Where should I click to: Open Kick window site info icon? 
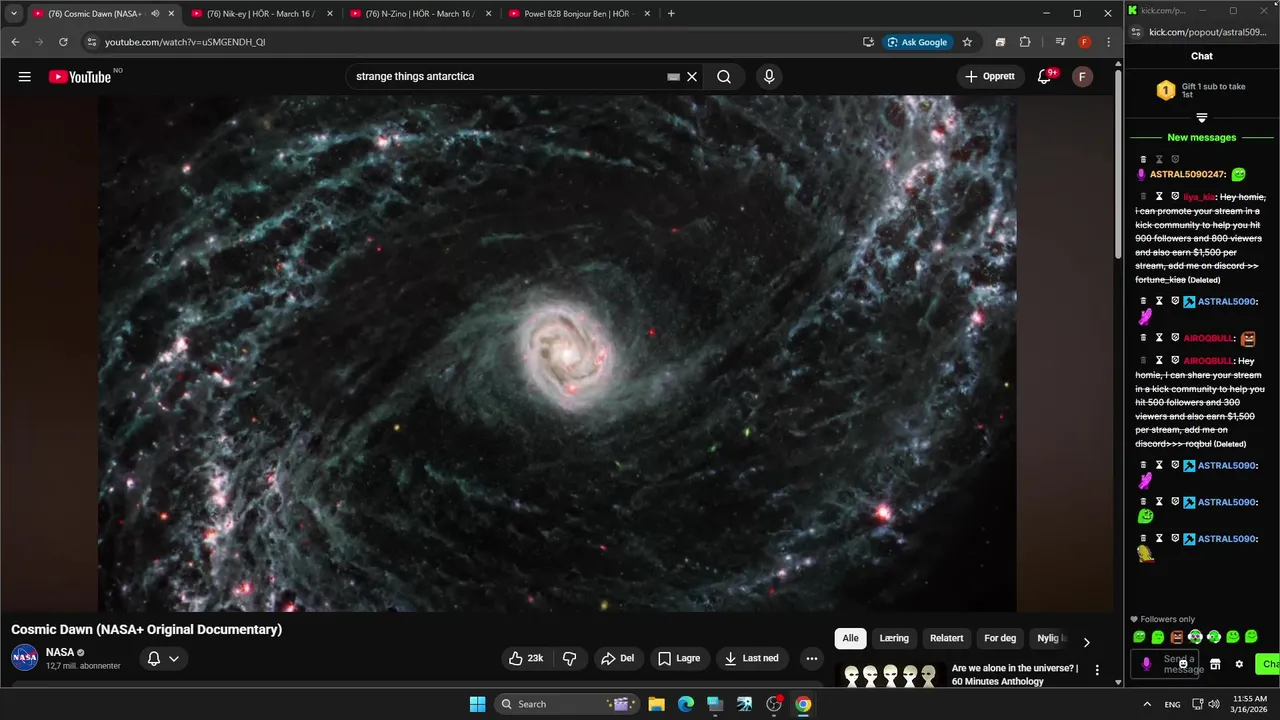coord(1135,32)
